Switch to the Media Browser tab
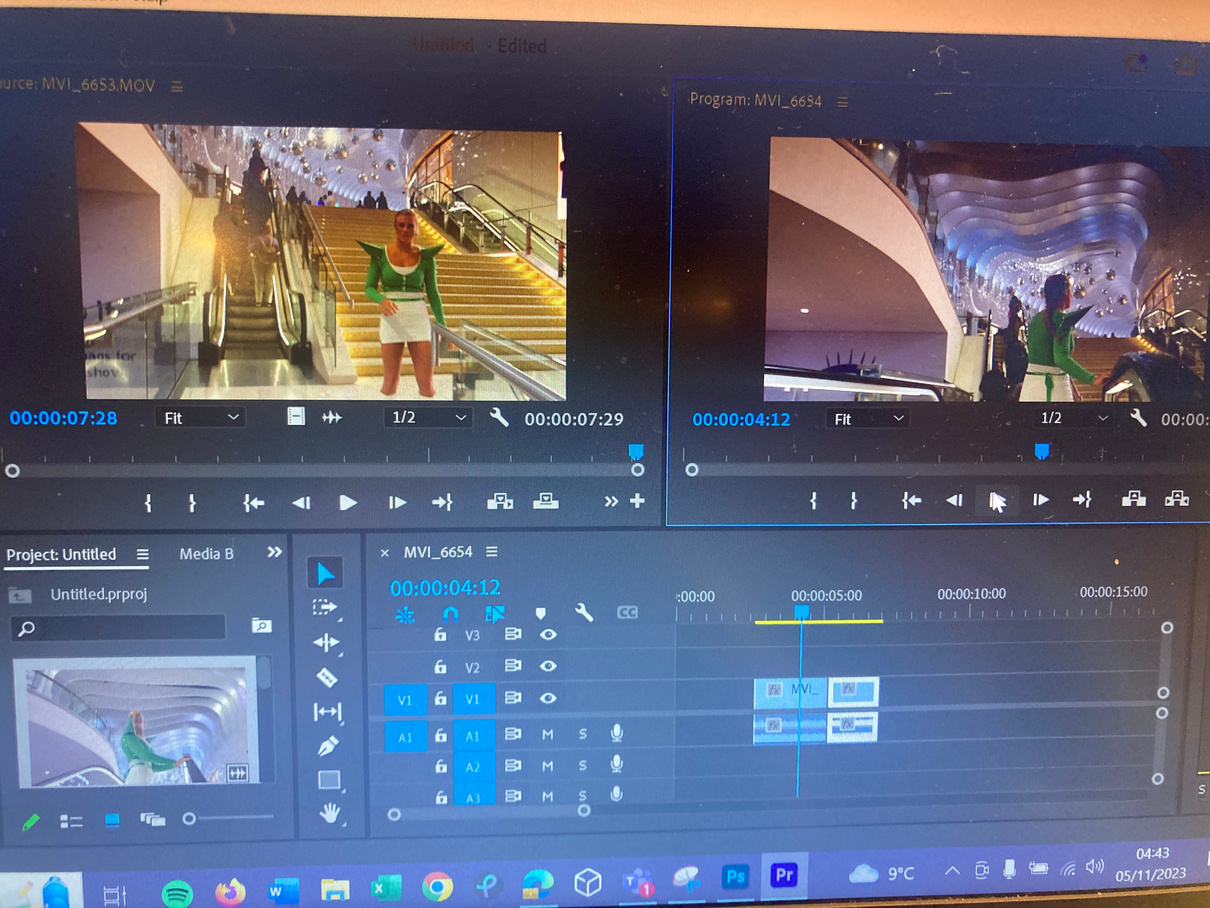The width and height of the screenshot is (1210, 908). pos(206,554)
